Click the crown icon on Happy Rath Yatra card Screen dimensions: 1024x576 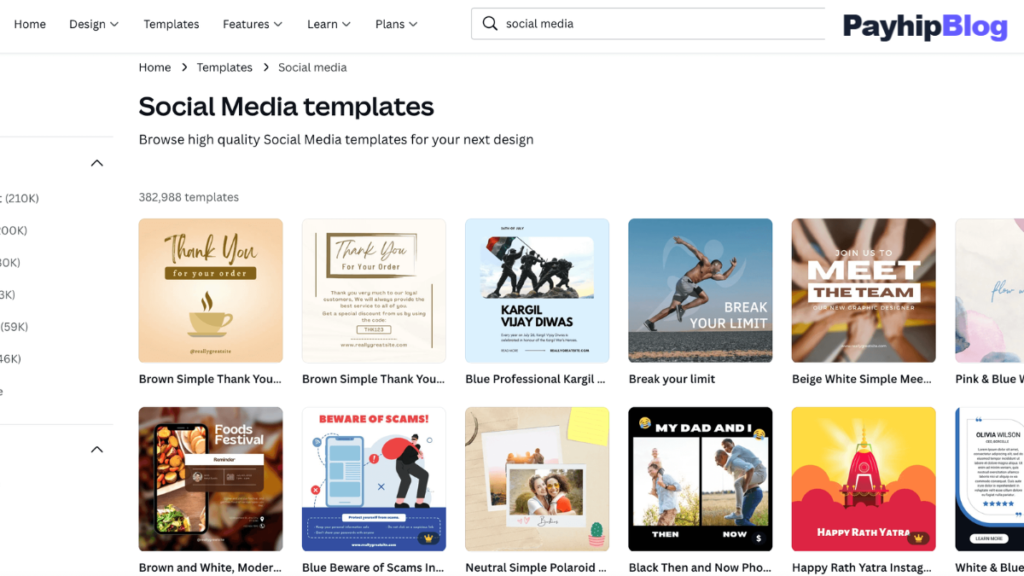(918, 538)
